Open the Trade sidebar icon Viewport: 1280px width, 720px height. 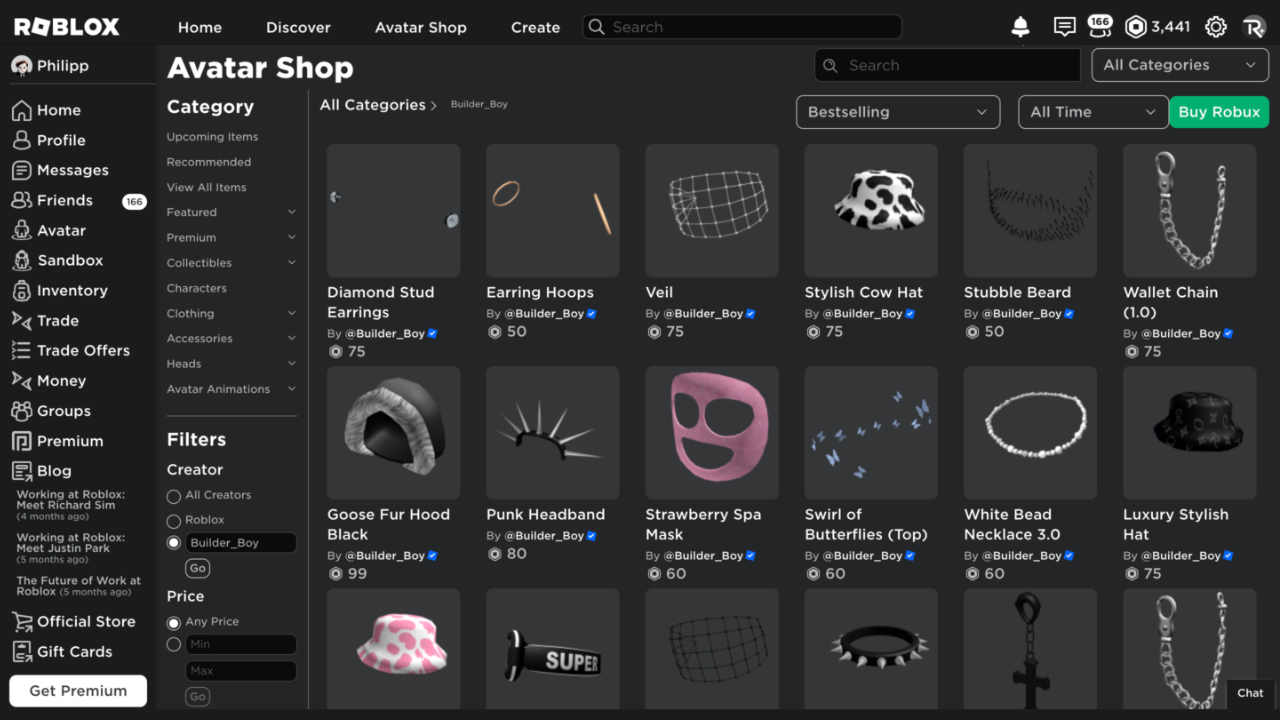21,320
